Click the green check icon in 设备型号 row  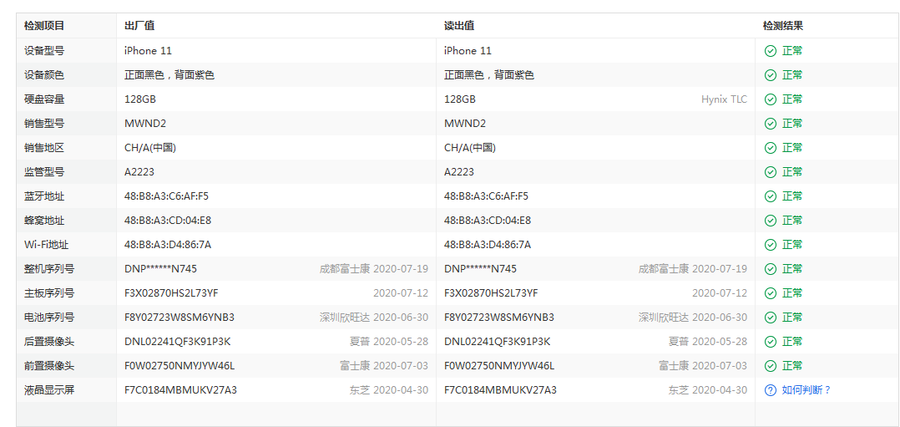pyautogui.click(x=770, y=51)
